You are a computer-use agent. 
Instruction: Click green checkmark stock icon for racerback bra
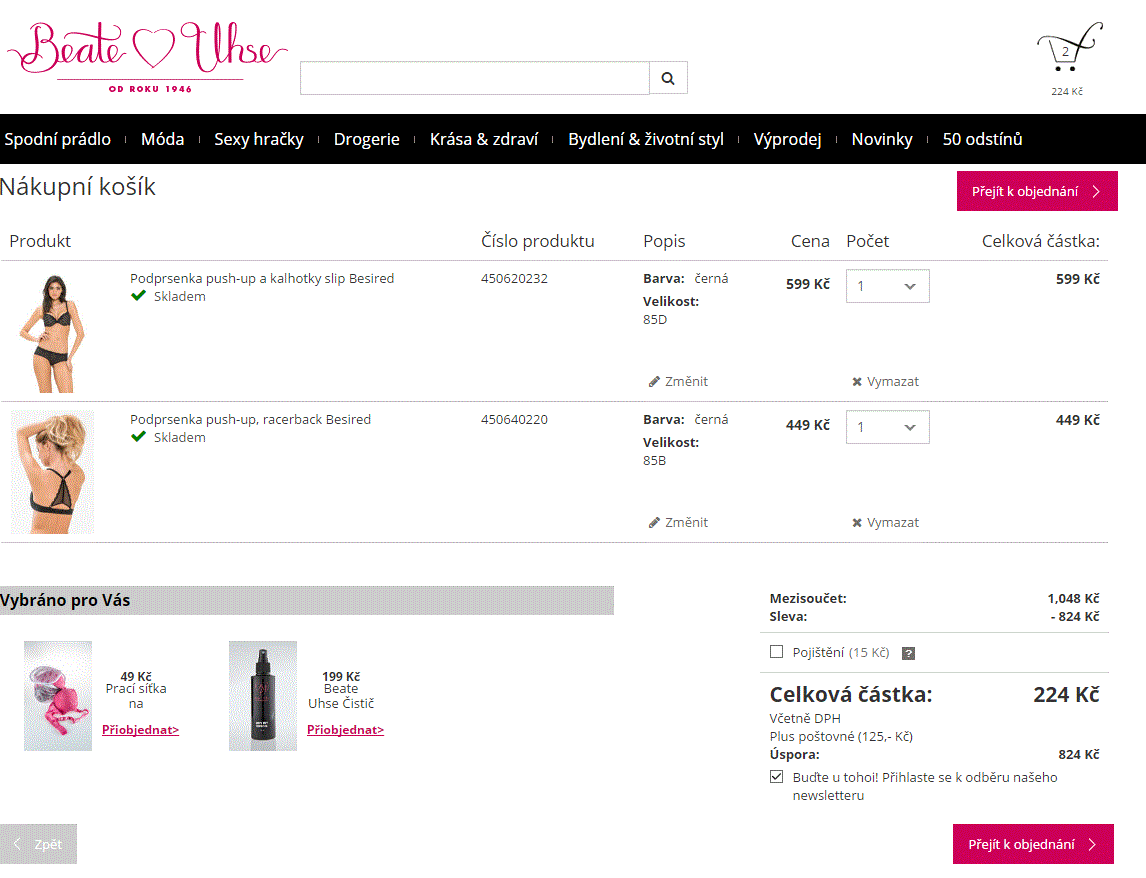pyautogui.click(x=138, y=437)
